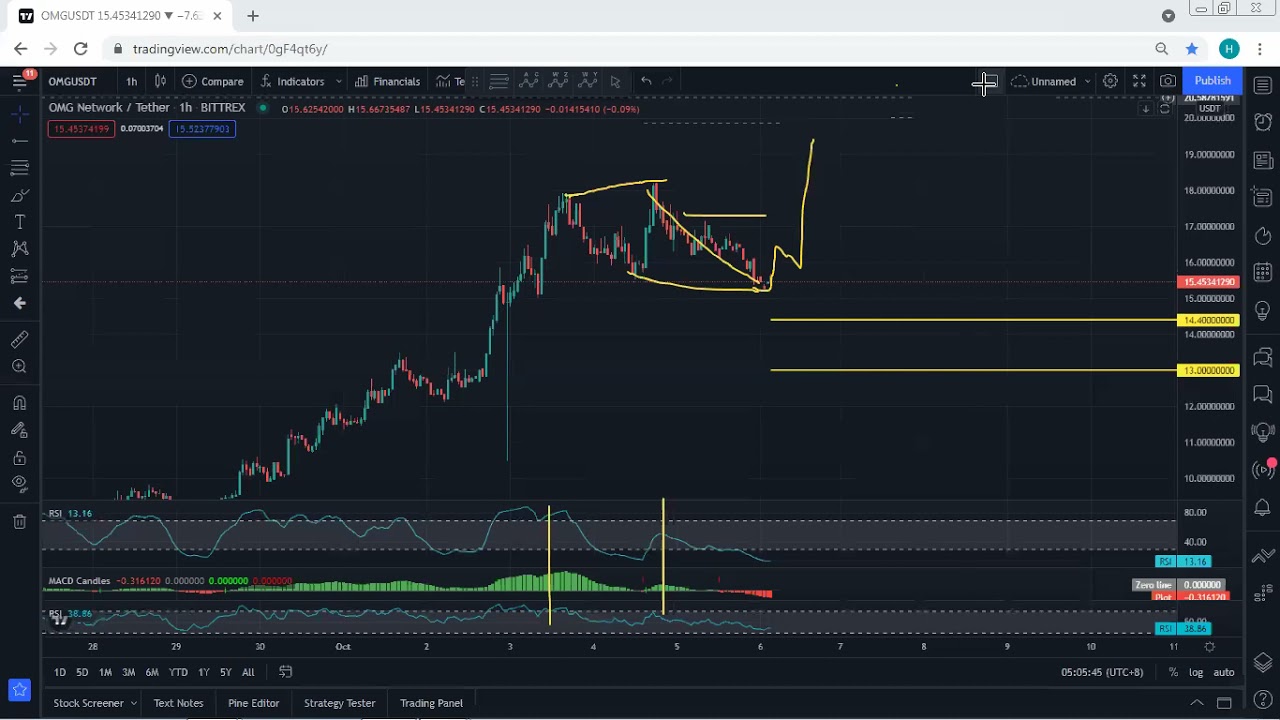Open the economic calendar sidebar icon
The width and height of the screenshot is (1280, 720).
(1262, 272)
